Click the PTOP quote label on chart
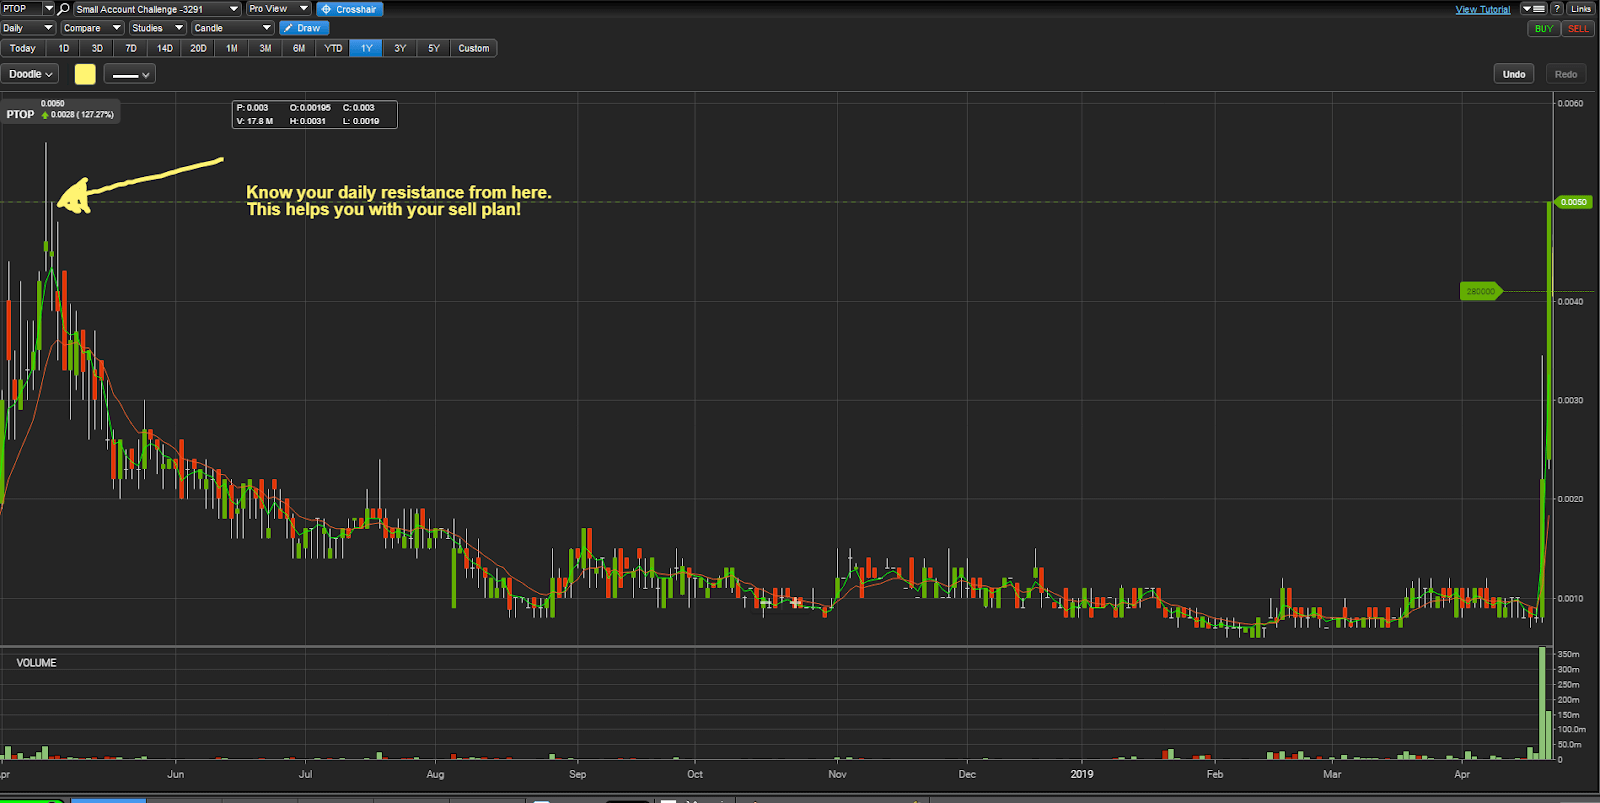 (x=60, y=110)
